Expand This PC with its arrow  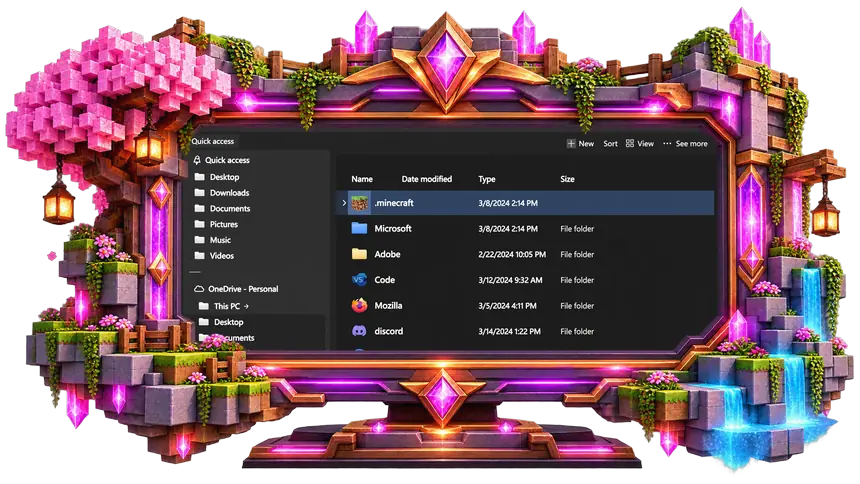click(246, 306)
